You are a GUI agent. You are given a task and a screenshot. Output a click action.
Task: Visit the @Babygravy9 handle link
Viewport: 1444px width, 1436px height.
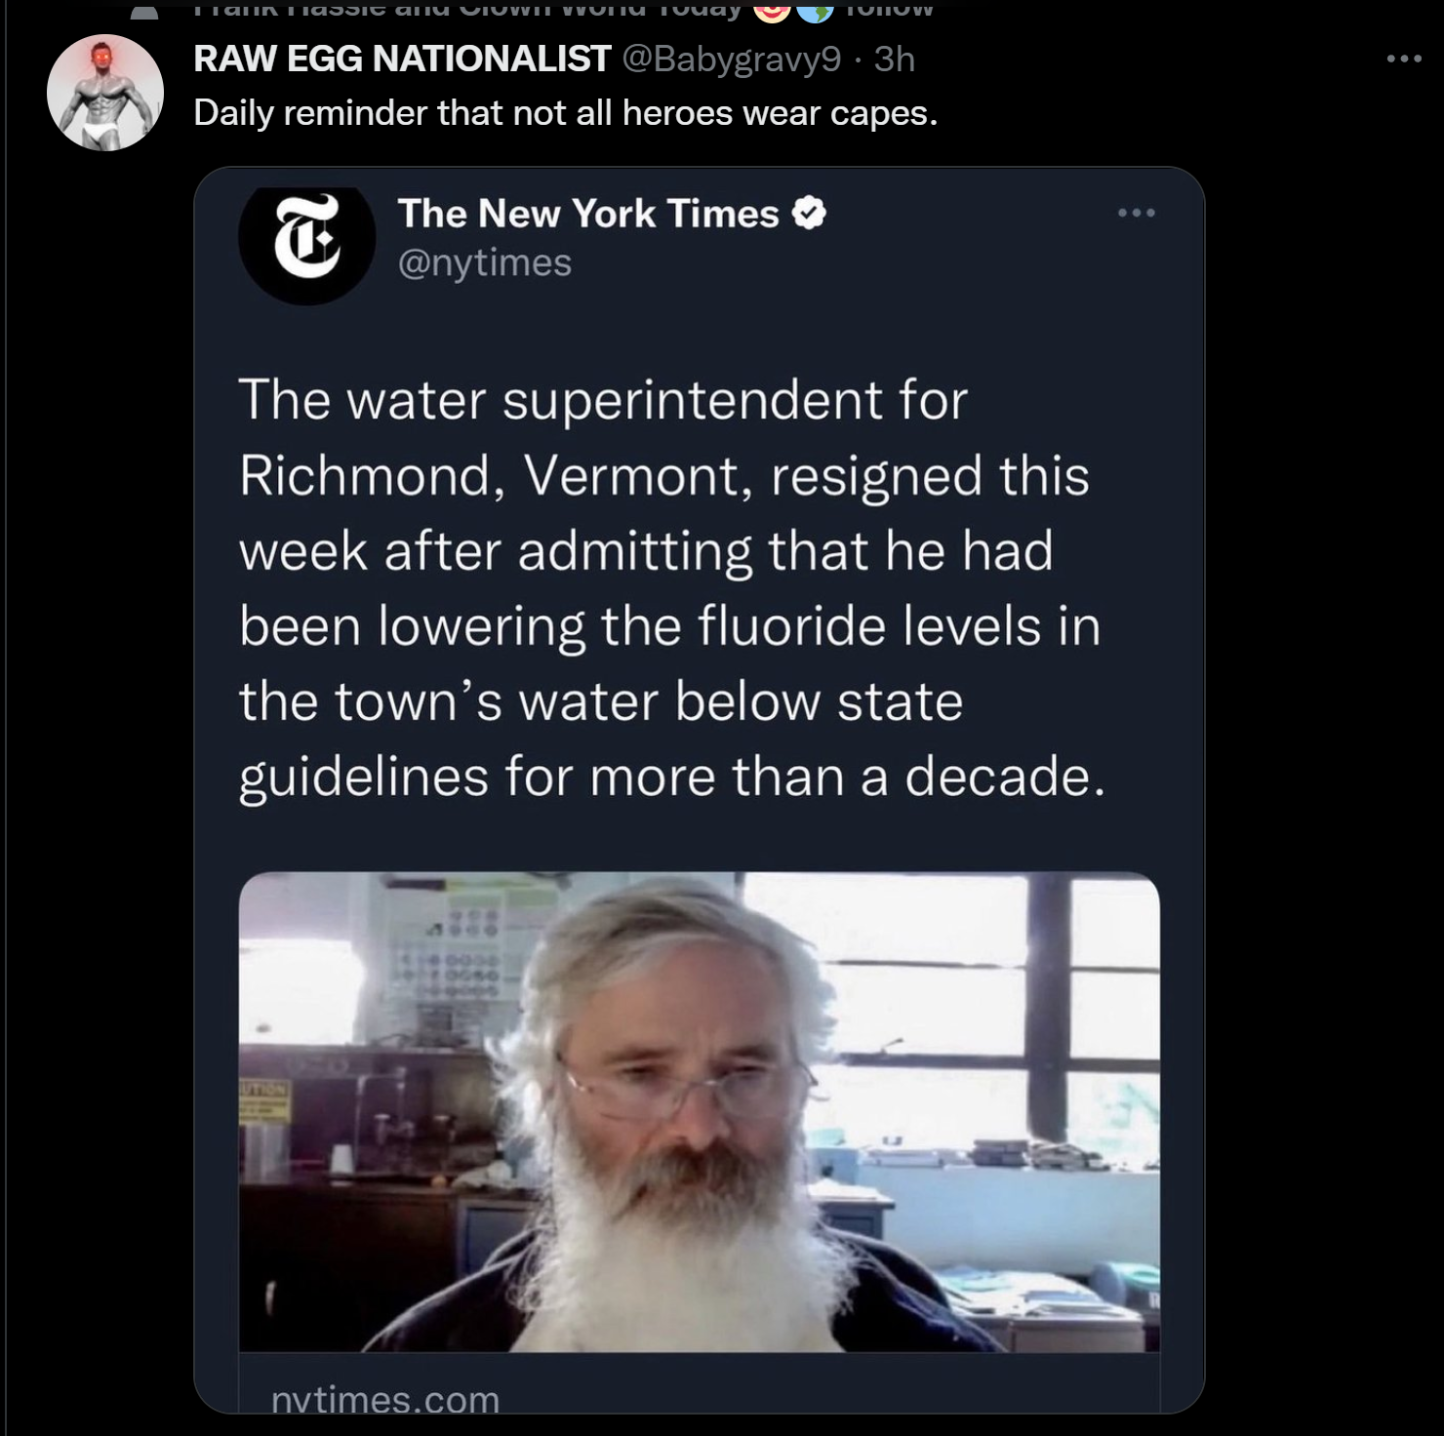click(x=731, y=60)
